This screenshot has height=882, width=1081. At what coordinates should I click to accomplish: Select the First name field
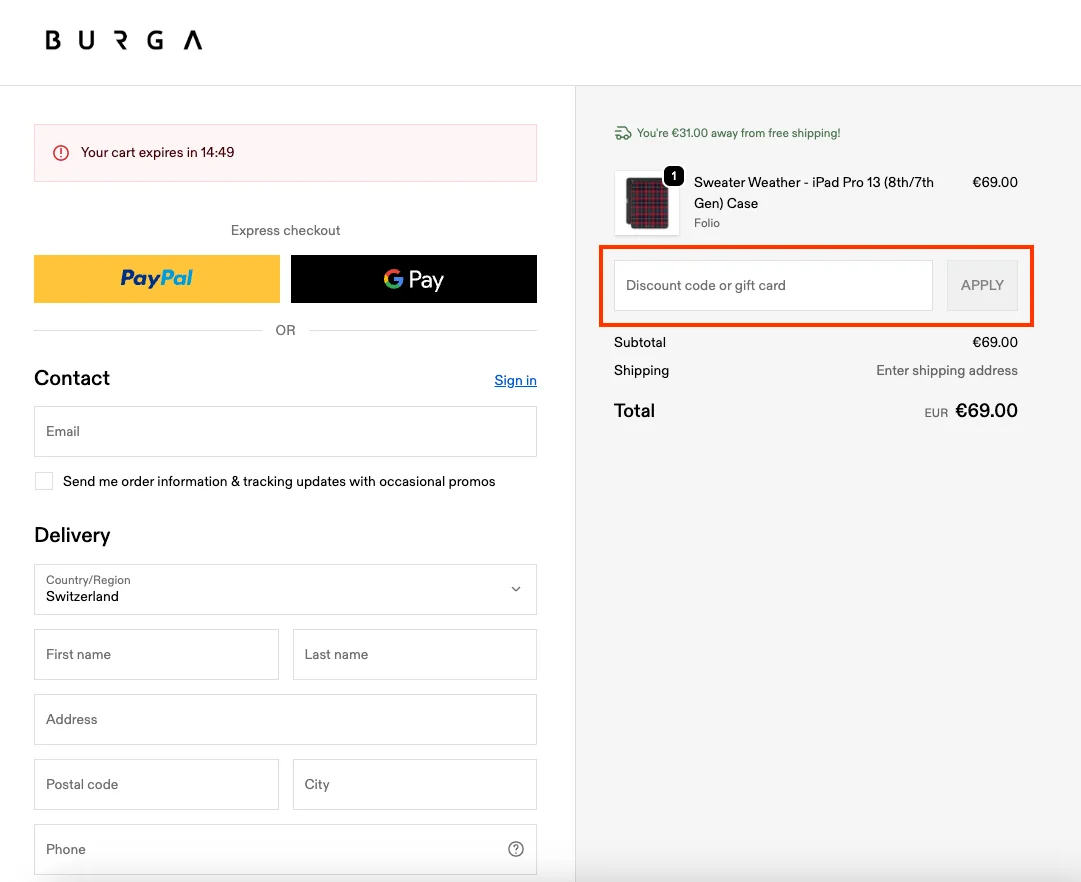(156, 654)
